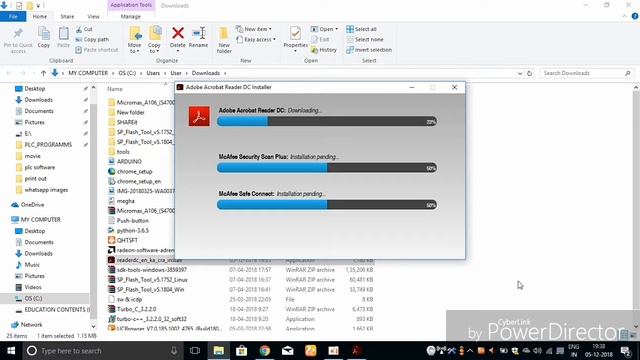Viewport: 640px width, 360px height.
Task: Click Invert selection in the ribbon
Action: click(369, 50)
